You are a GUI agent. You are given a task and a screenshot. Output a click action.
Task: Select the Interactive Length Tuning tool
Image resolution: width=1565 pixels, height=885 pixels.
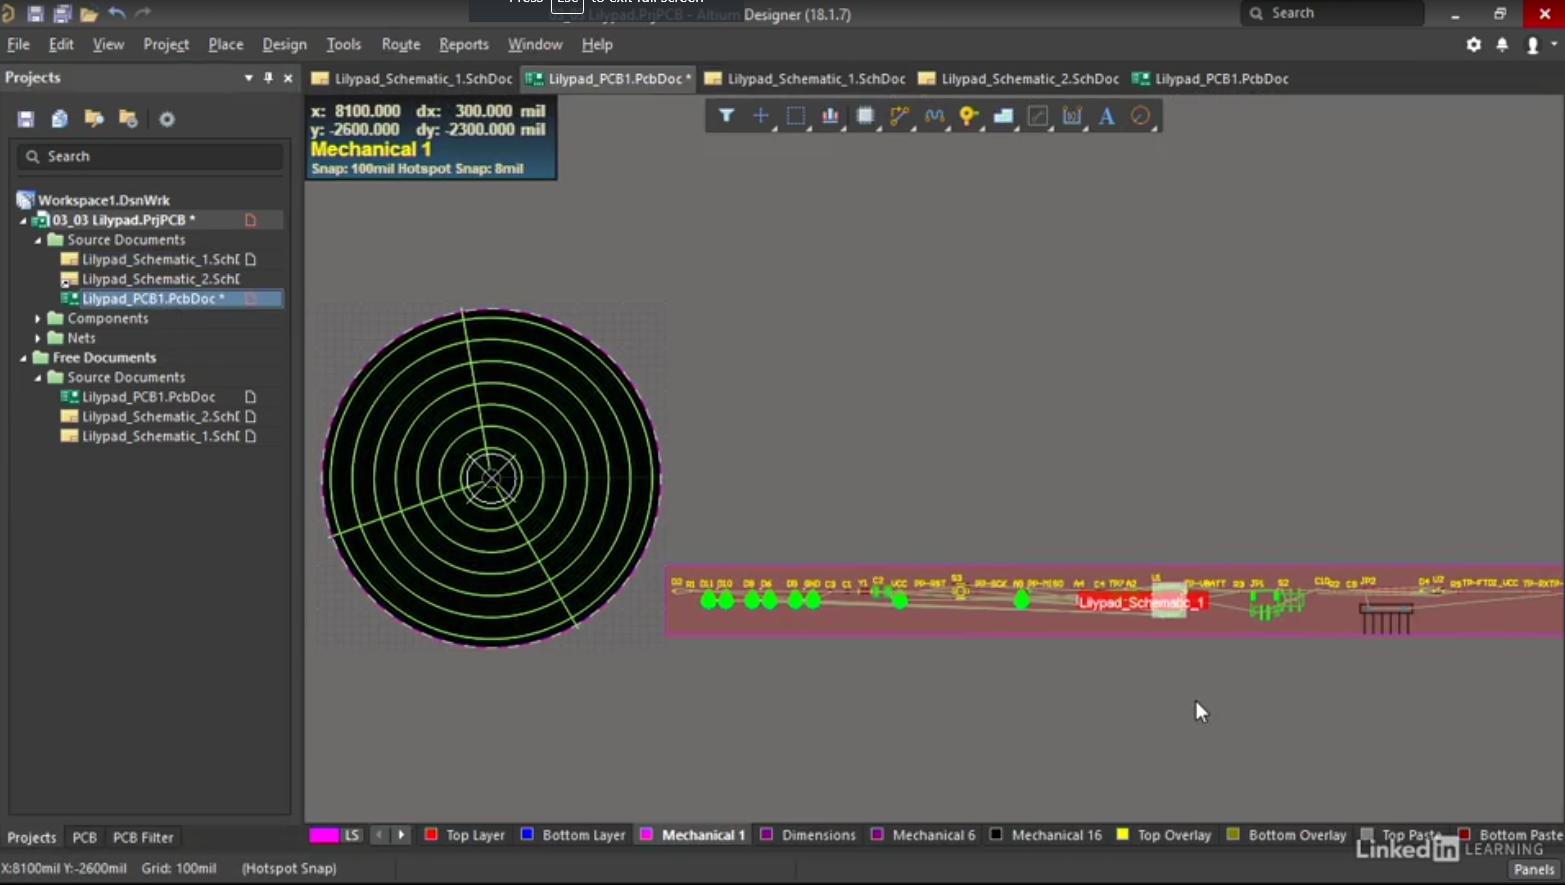(934, 116)
